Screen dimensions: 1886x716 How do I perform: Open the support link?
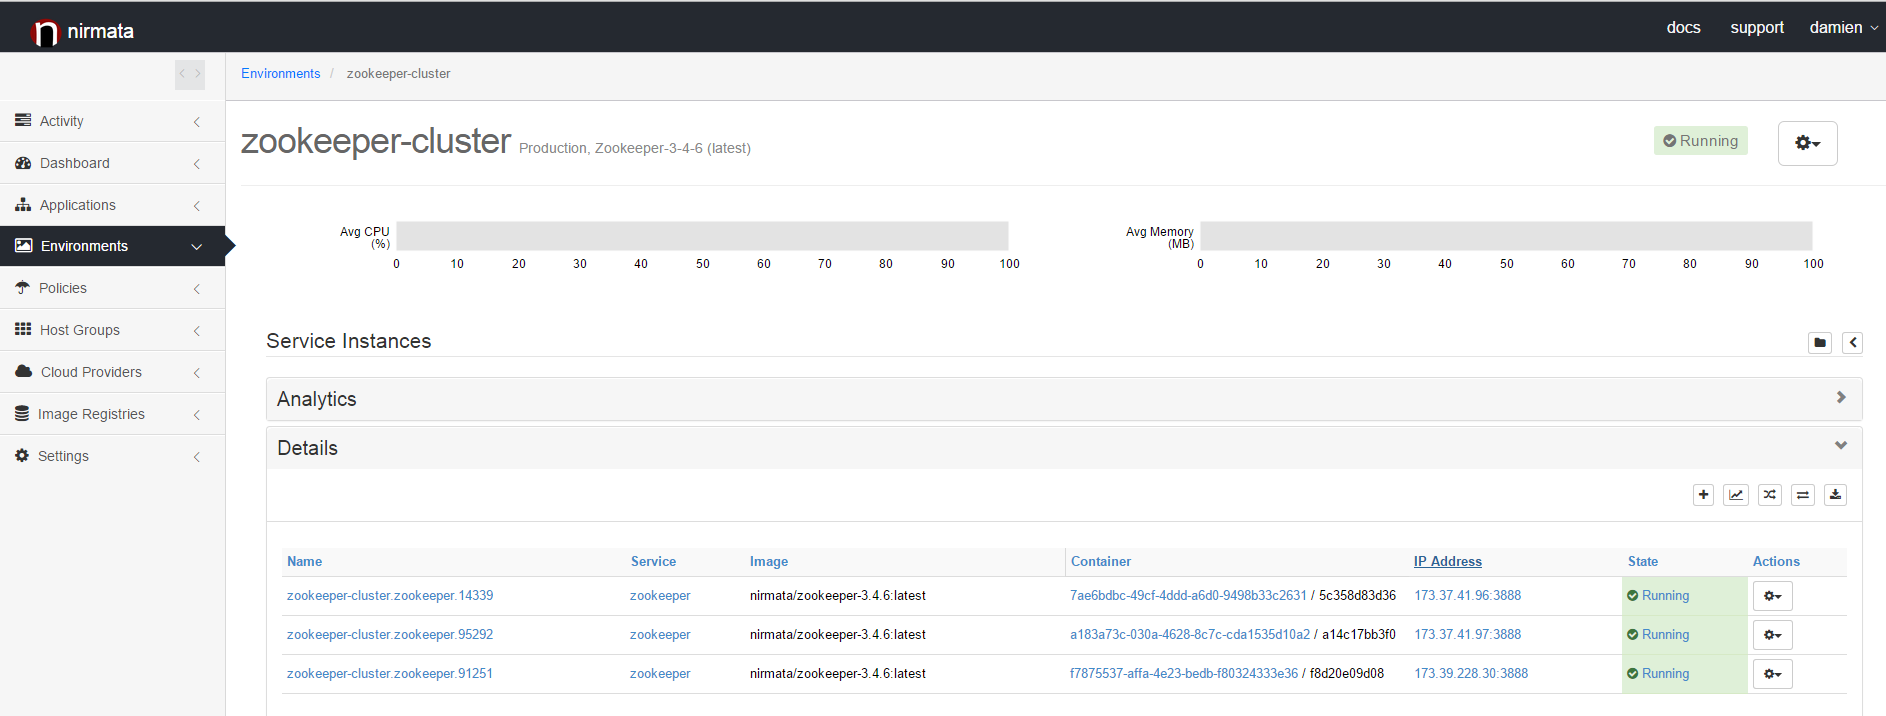coord(1757,28)
